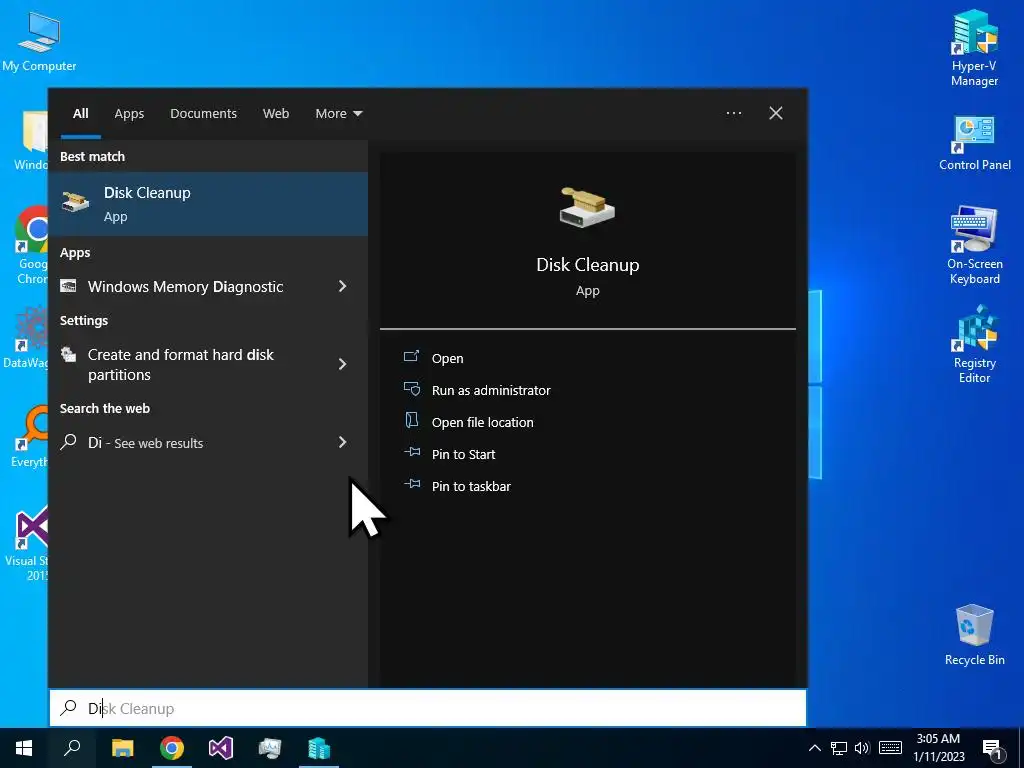Open the More filter dropdown
This screenshot has height=768, width=1024.
coord(338,113)
